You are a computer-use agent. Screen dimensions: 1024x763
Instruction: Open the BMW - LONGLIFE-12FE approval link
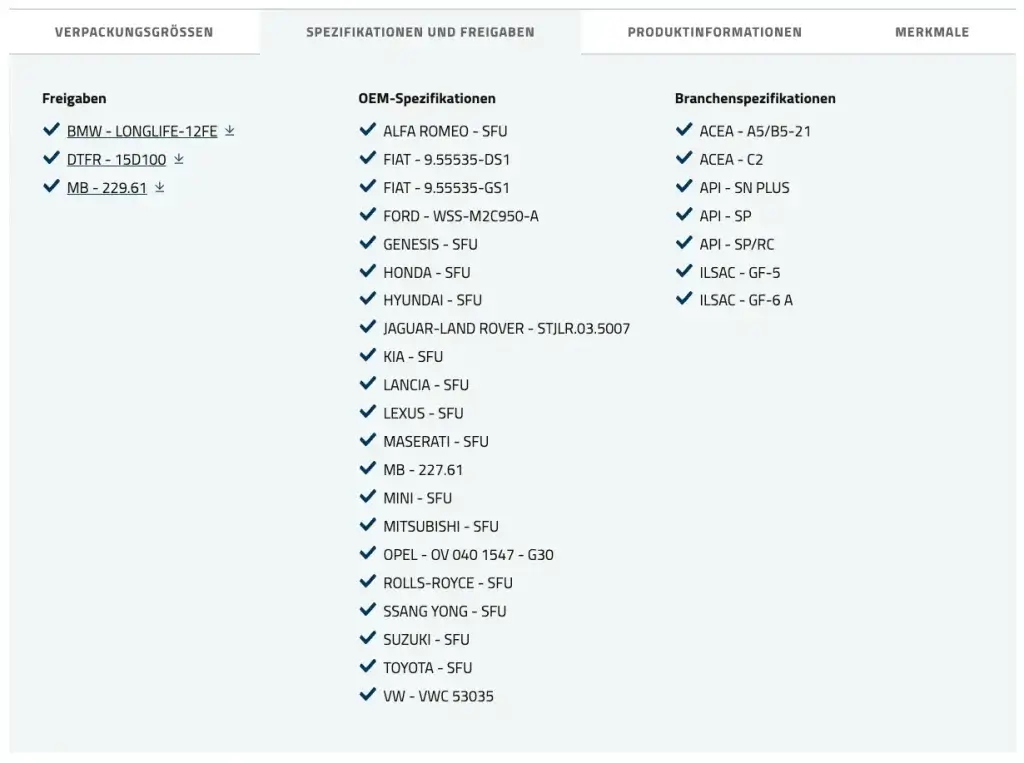point(142,131)
